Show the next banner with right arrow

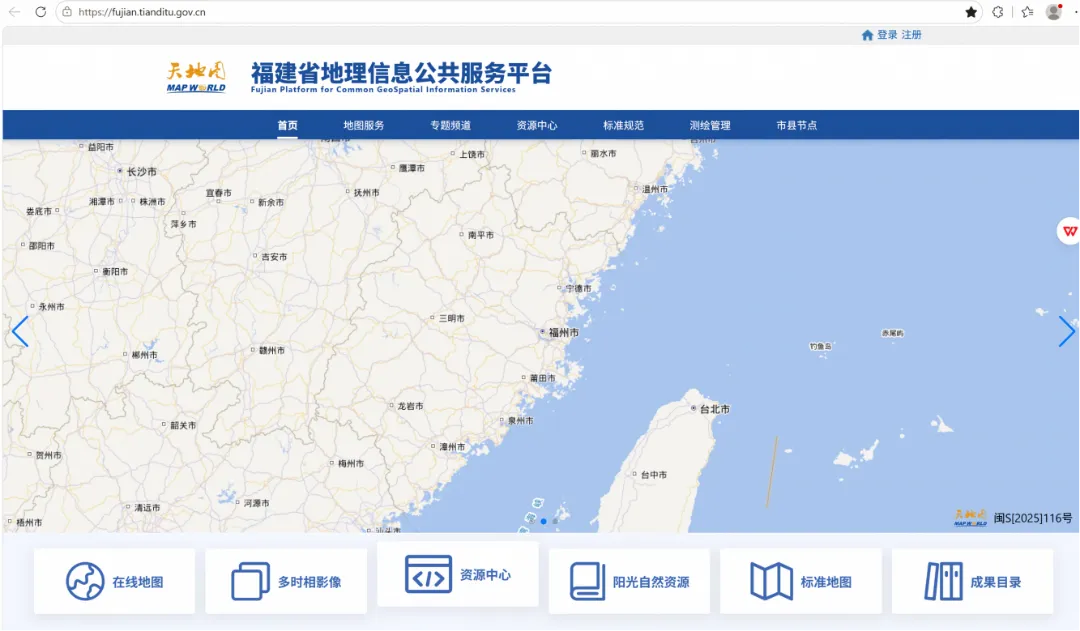(1066, 332)
